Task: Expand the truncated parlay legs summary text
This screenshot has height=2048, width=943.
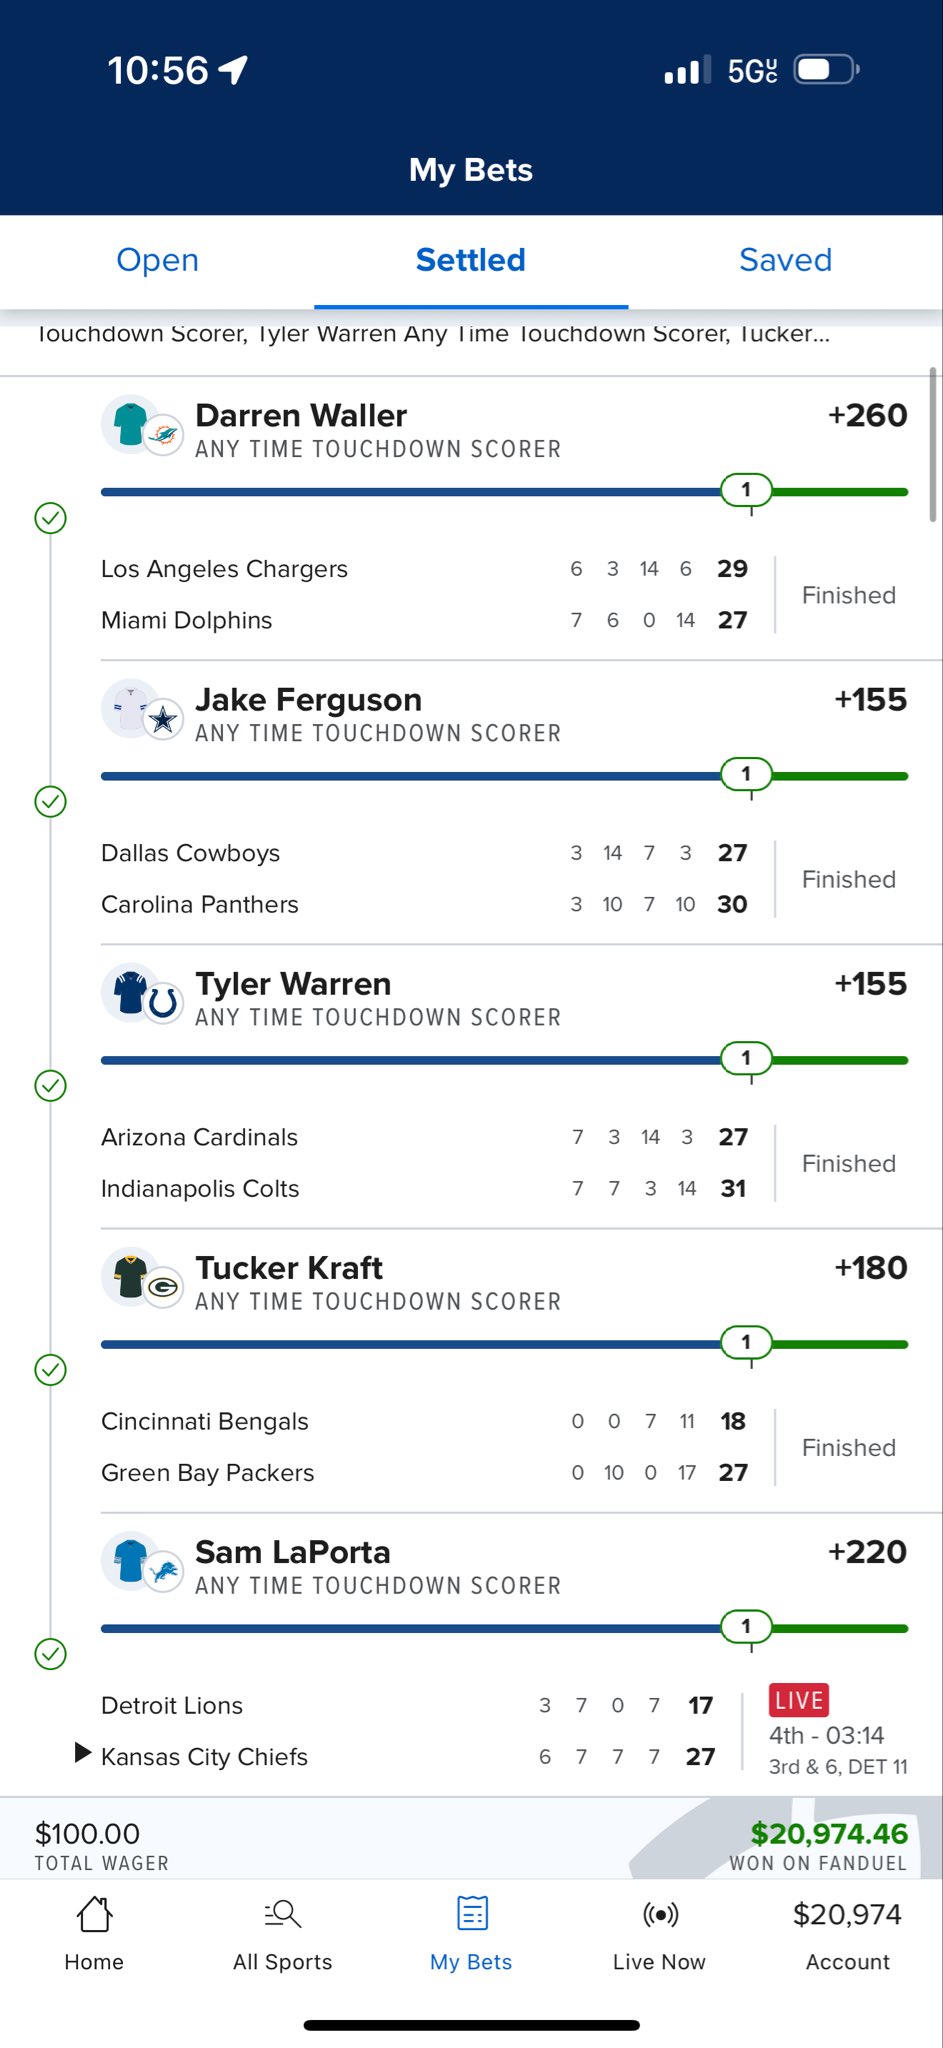Action: click(433, 335)
